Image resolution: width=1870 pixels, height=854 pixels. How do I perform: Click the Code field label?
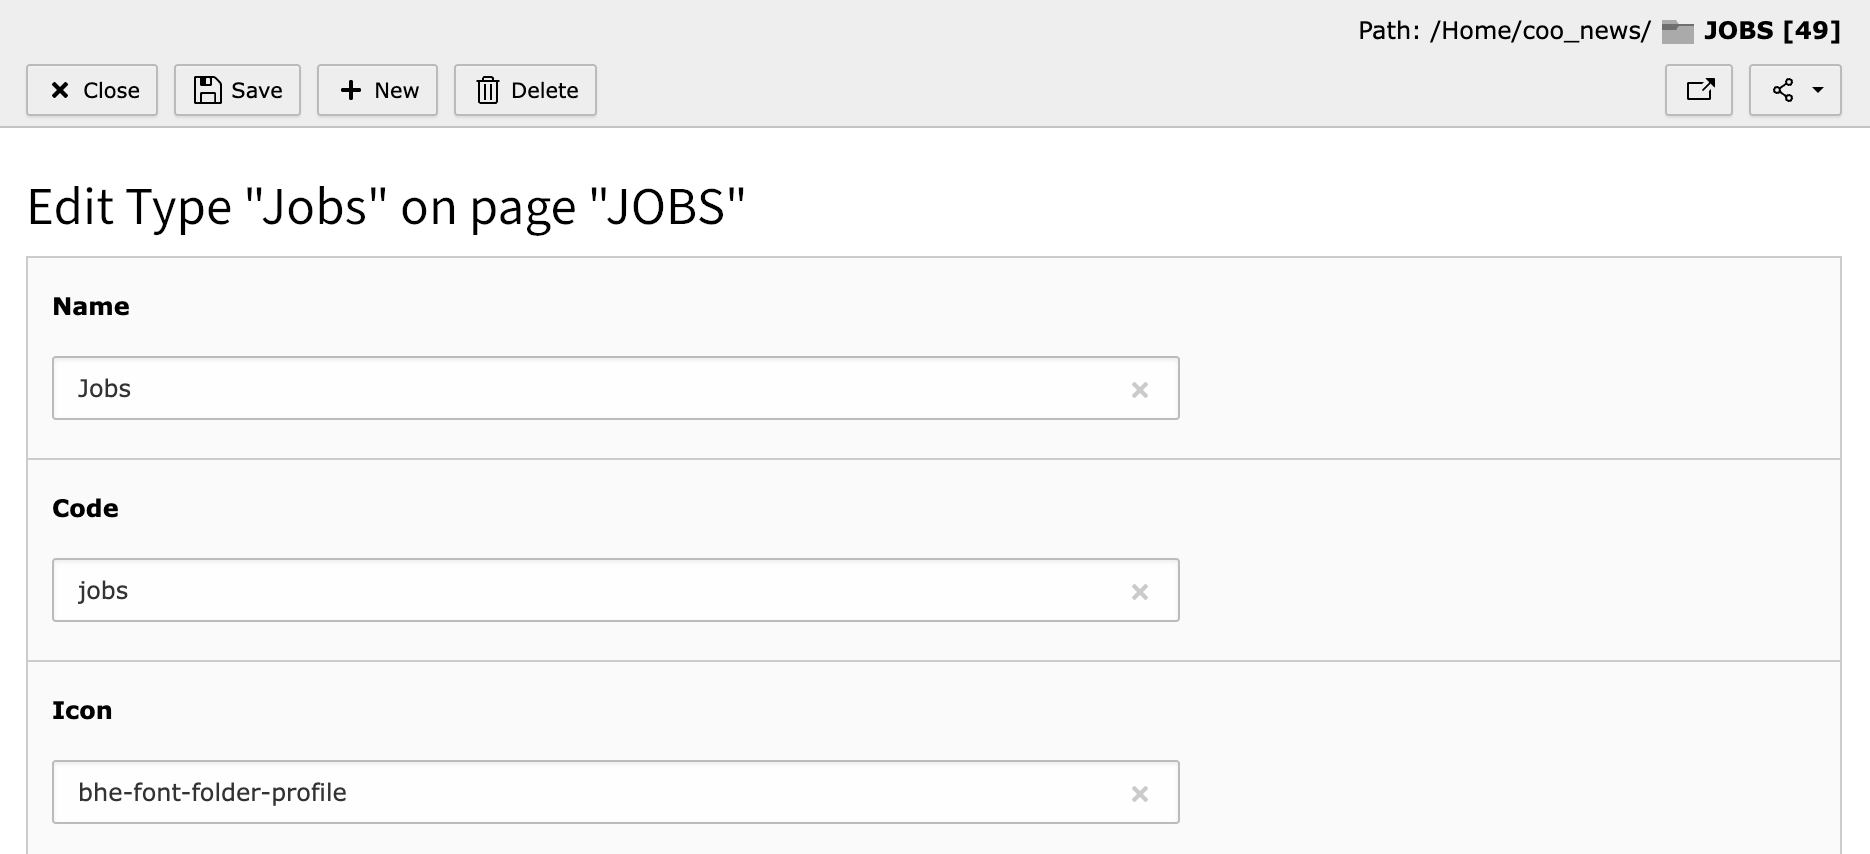(x=85, y=508)
